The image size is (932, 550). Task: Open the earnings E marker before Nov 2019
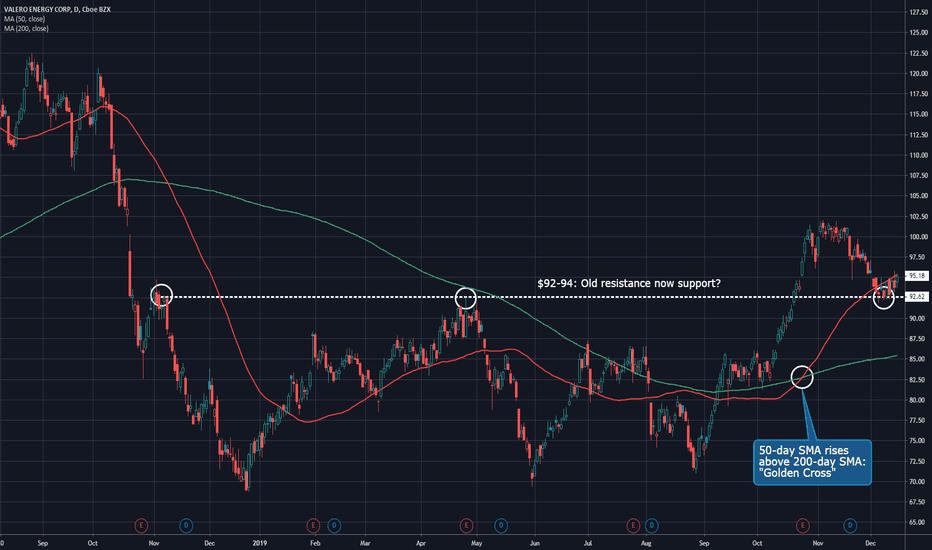(x=802, y=526)
